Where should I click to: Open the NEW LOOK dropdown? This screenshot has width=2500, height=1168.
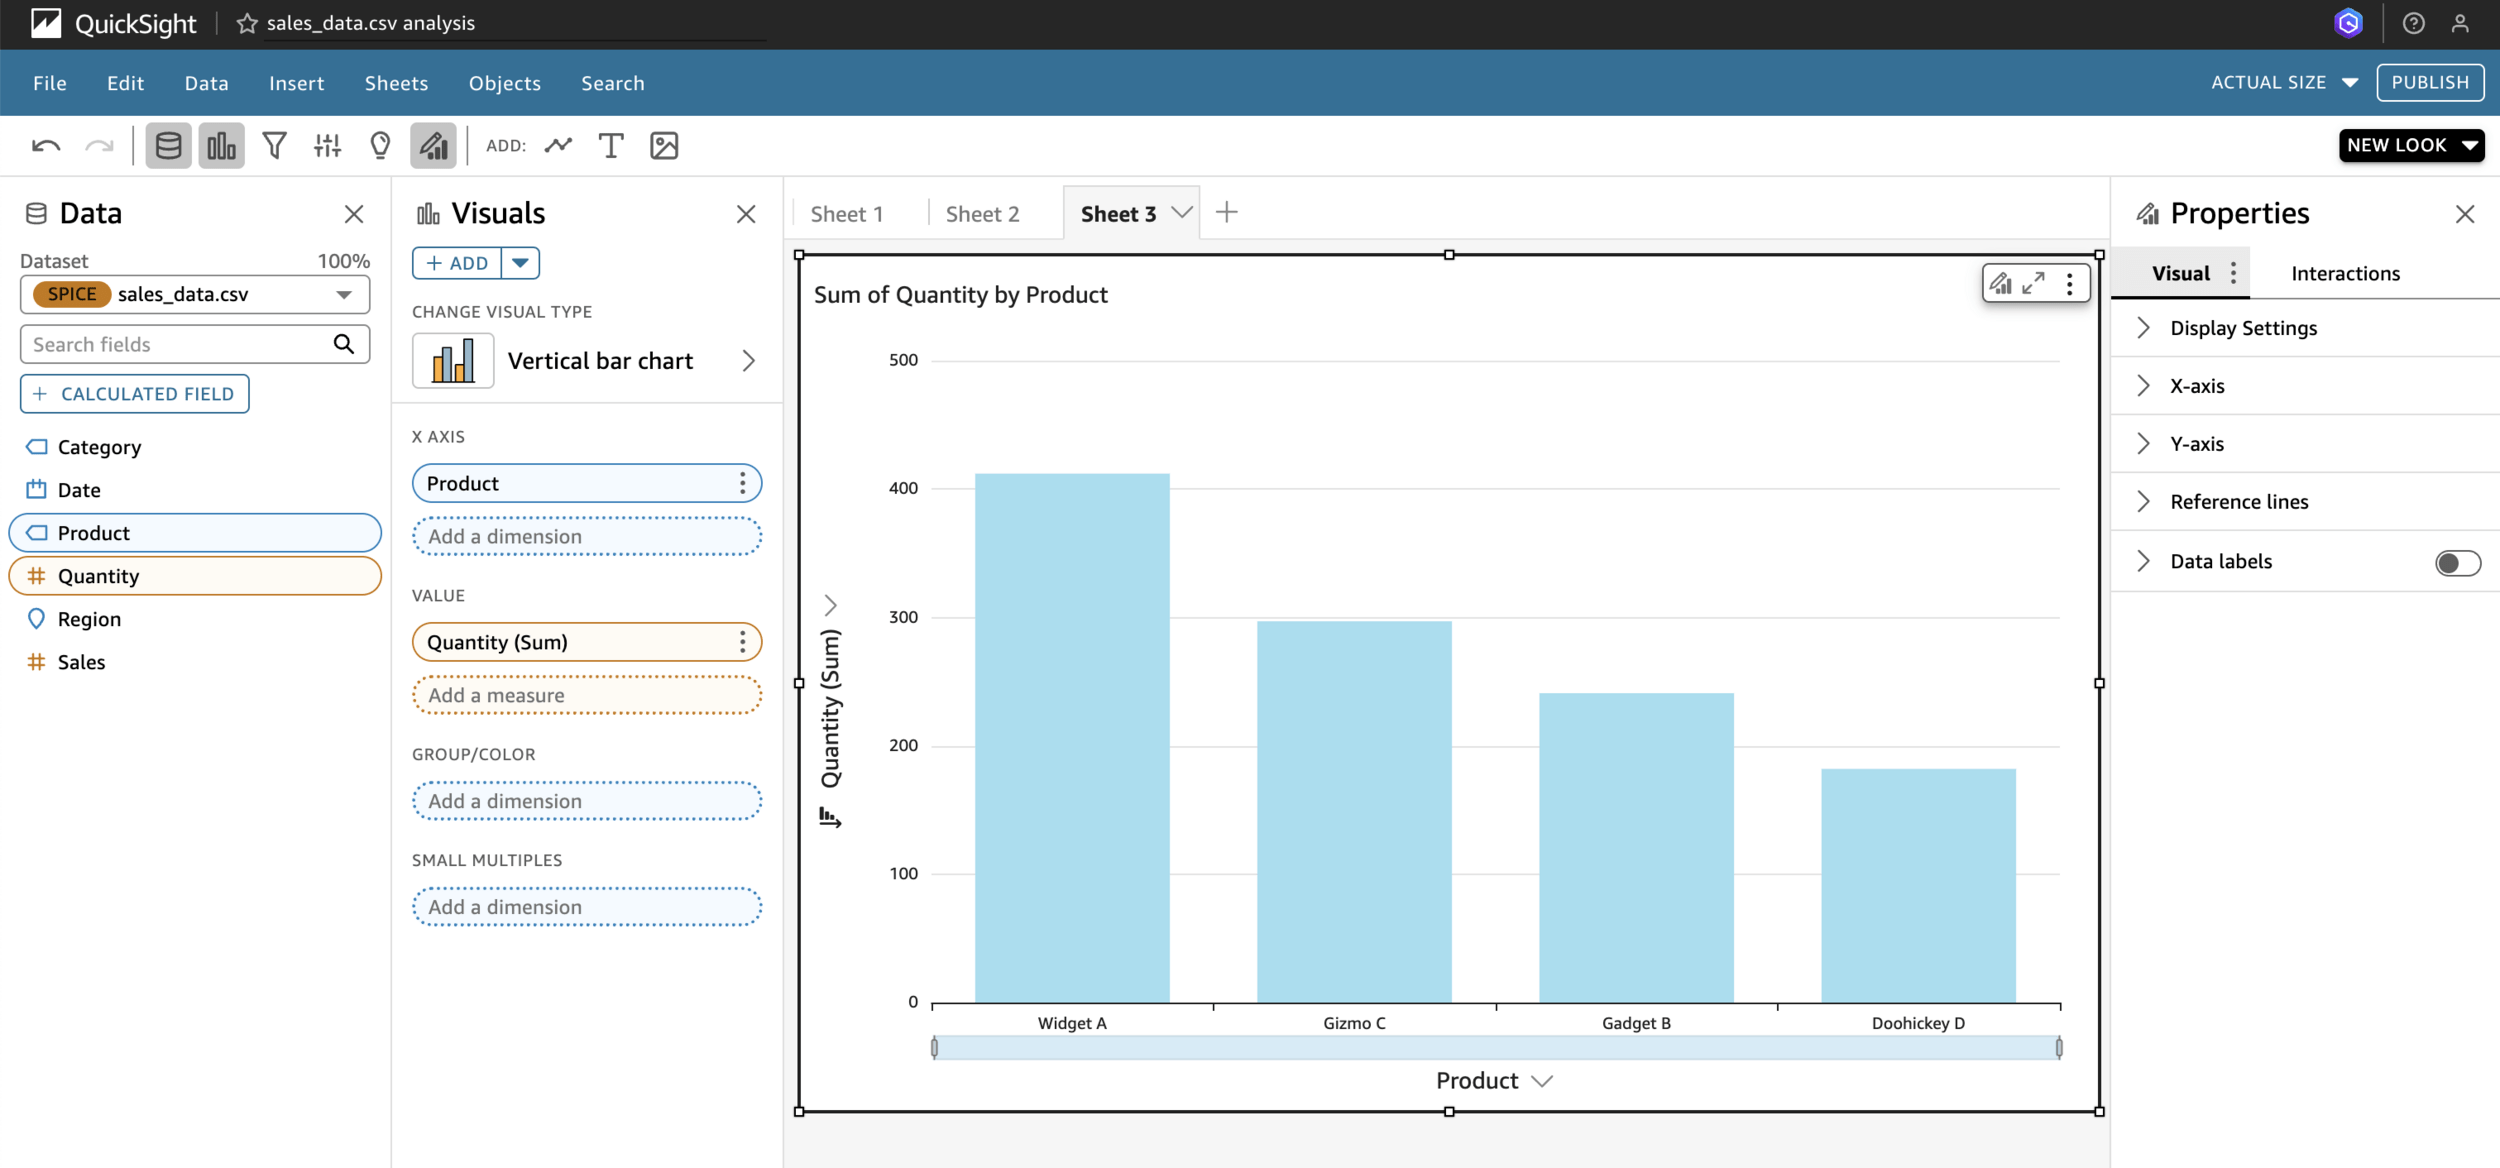[2410, 145]
